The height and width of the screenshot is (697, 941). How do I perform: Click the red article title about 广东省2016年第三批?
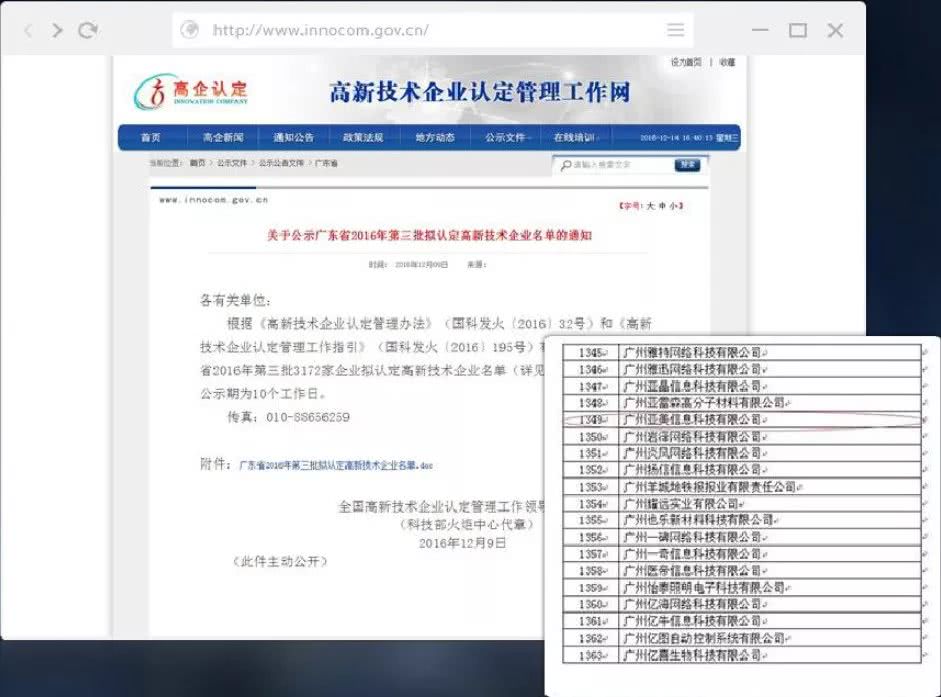coord(430,235)
